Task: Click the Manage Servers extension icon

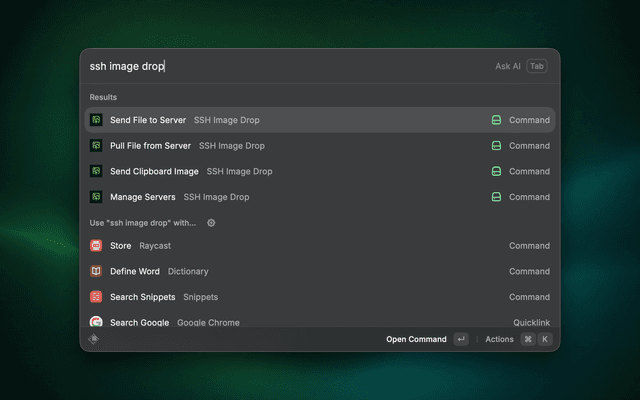Action: pos(96,197)
